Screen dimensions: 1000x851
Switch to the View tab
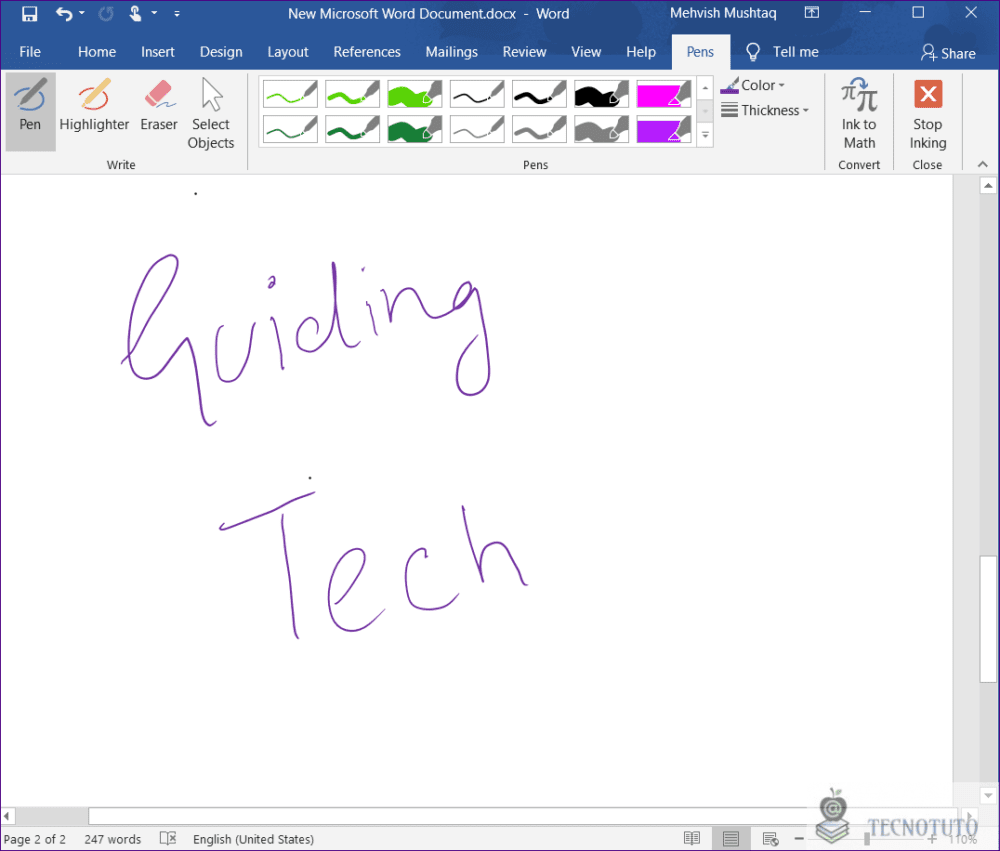pos(586,52)
